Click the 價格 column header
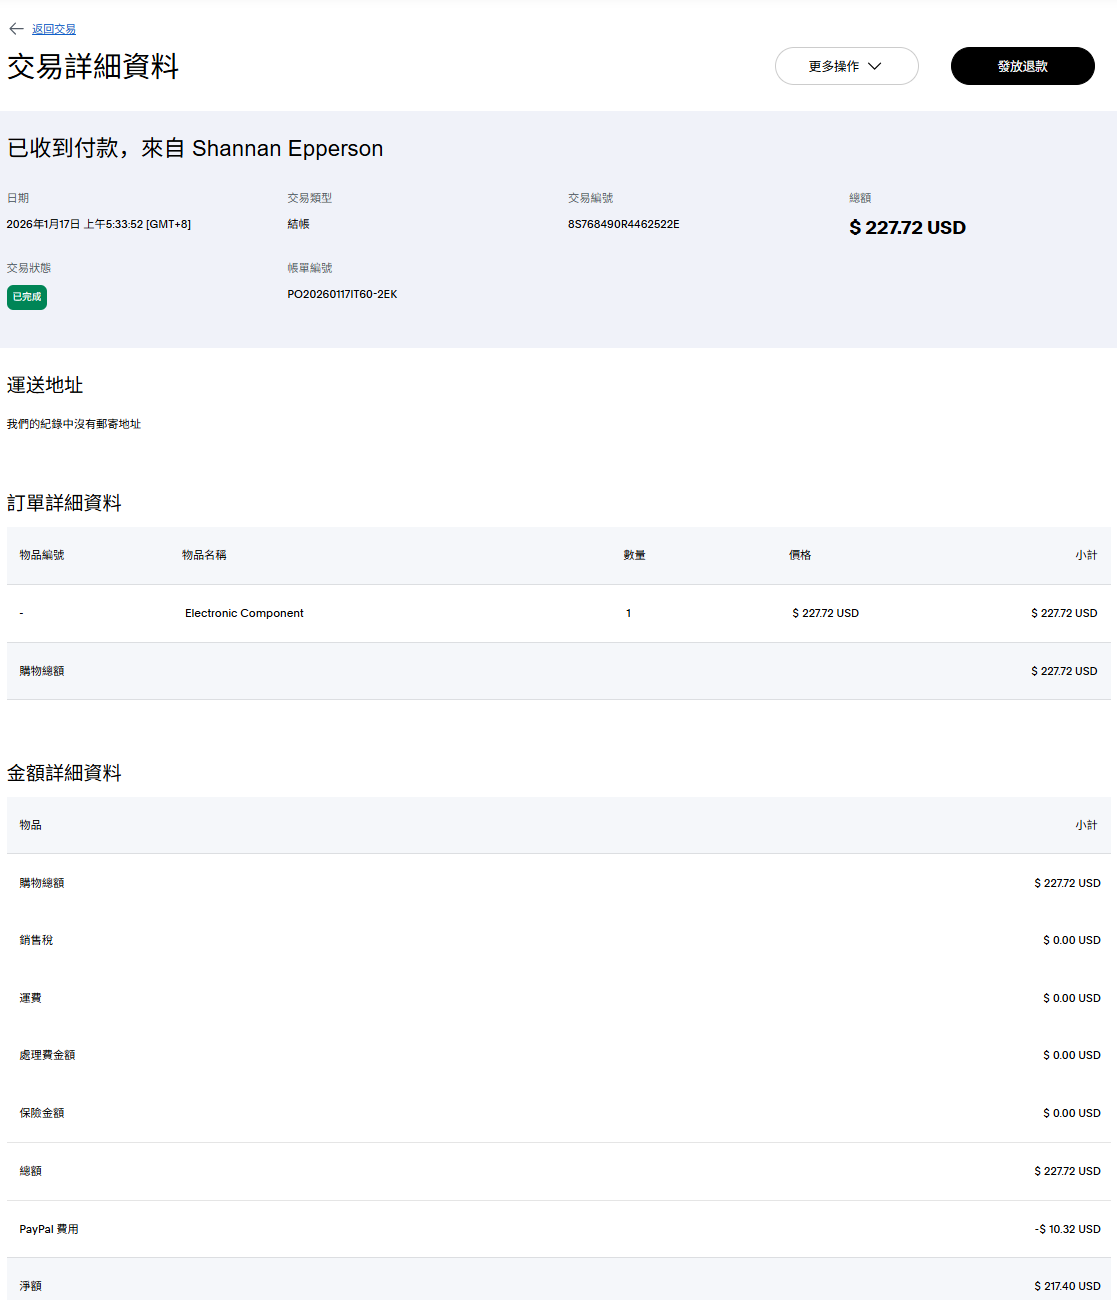 800,555
